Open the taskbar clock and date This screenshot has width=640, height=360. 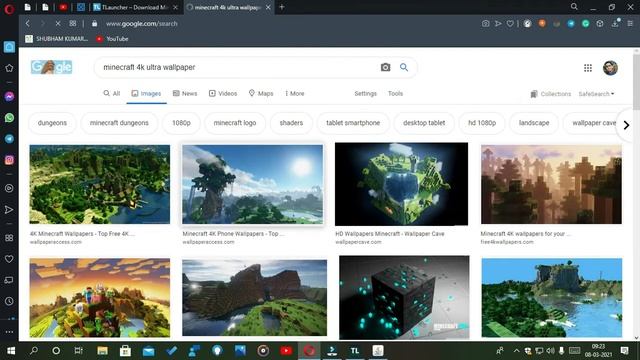click(x=598, y=351)
